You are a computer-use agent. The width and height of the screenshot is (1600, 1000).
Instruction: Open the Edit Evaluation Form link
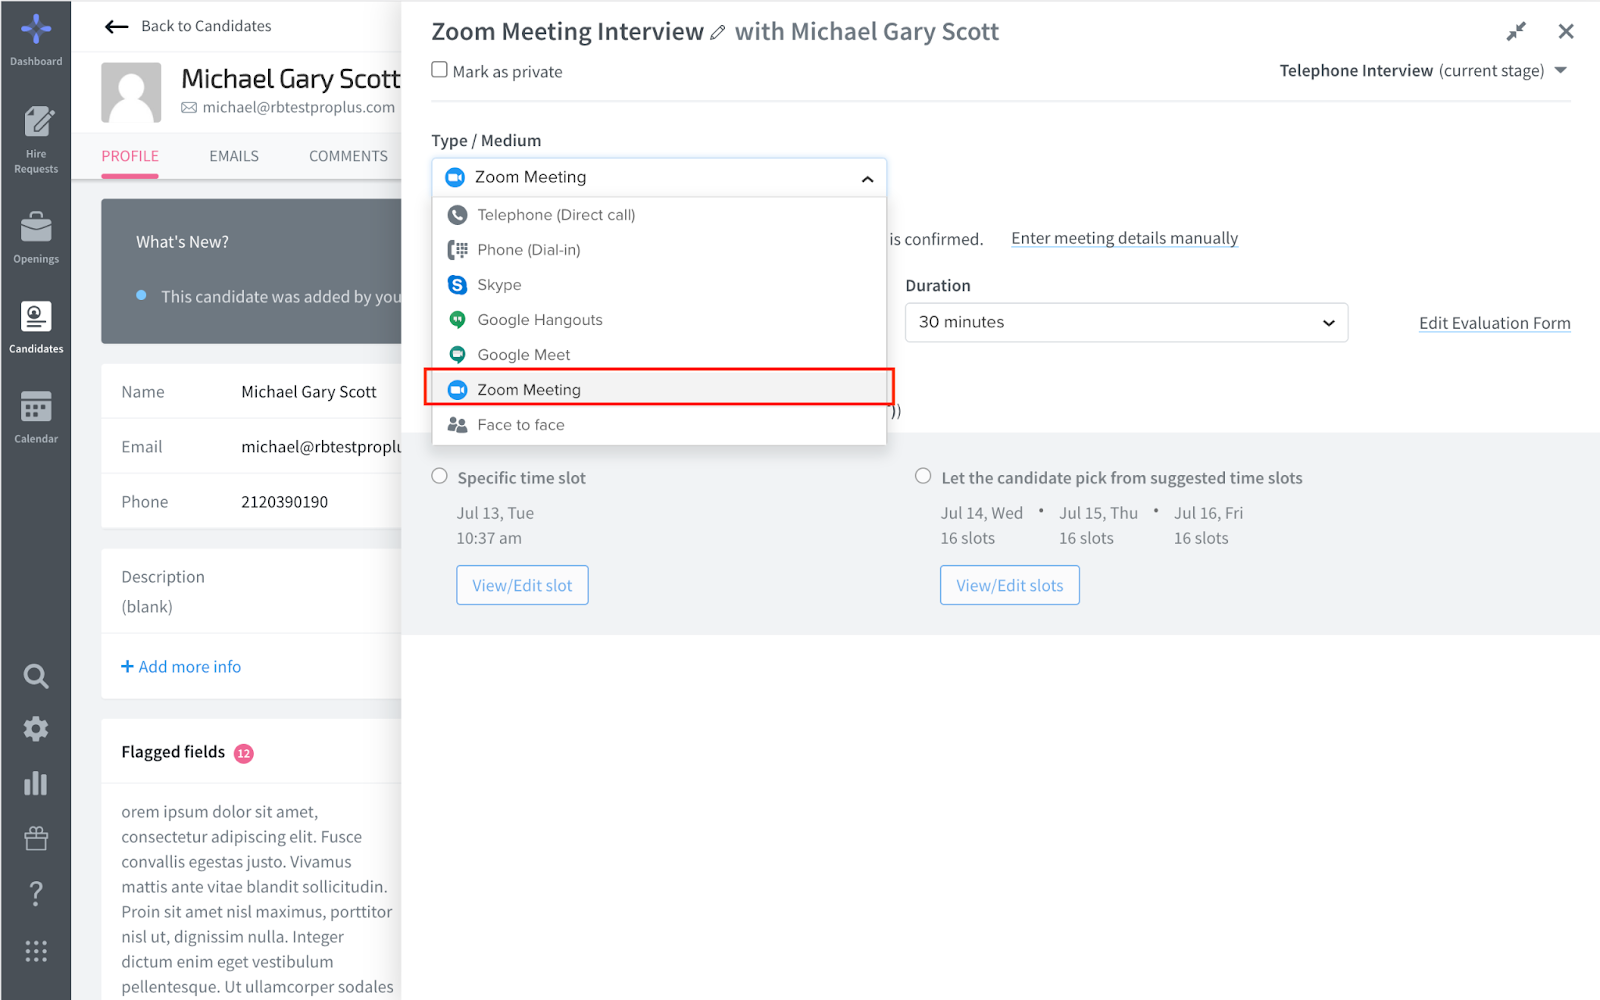point(1494,324)
